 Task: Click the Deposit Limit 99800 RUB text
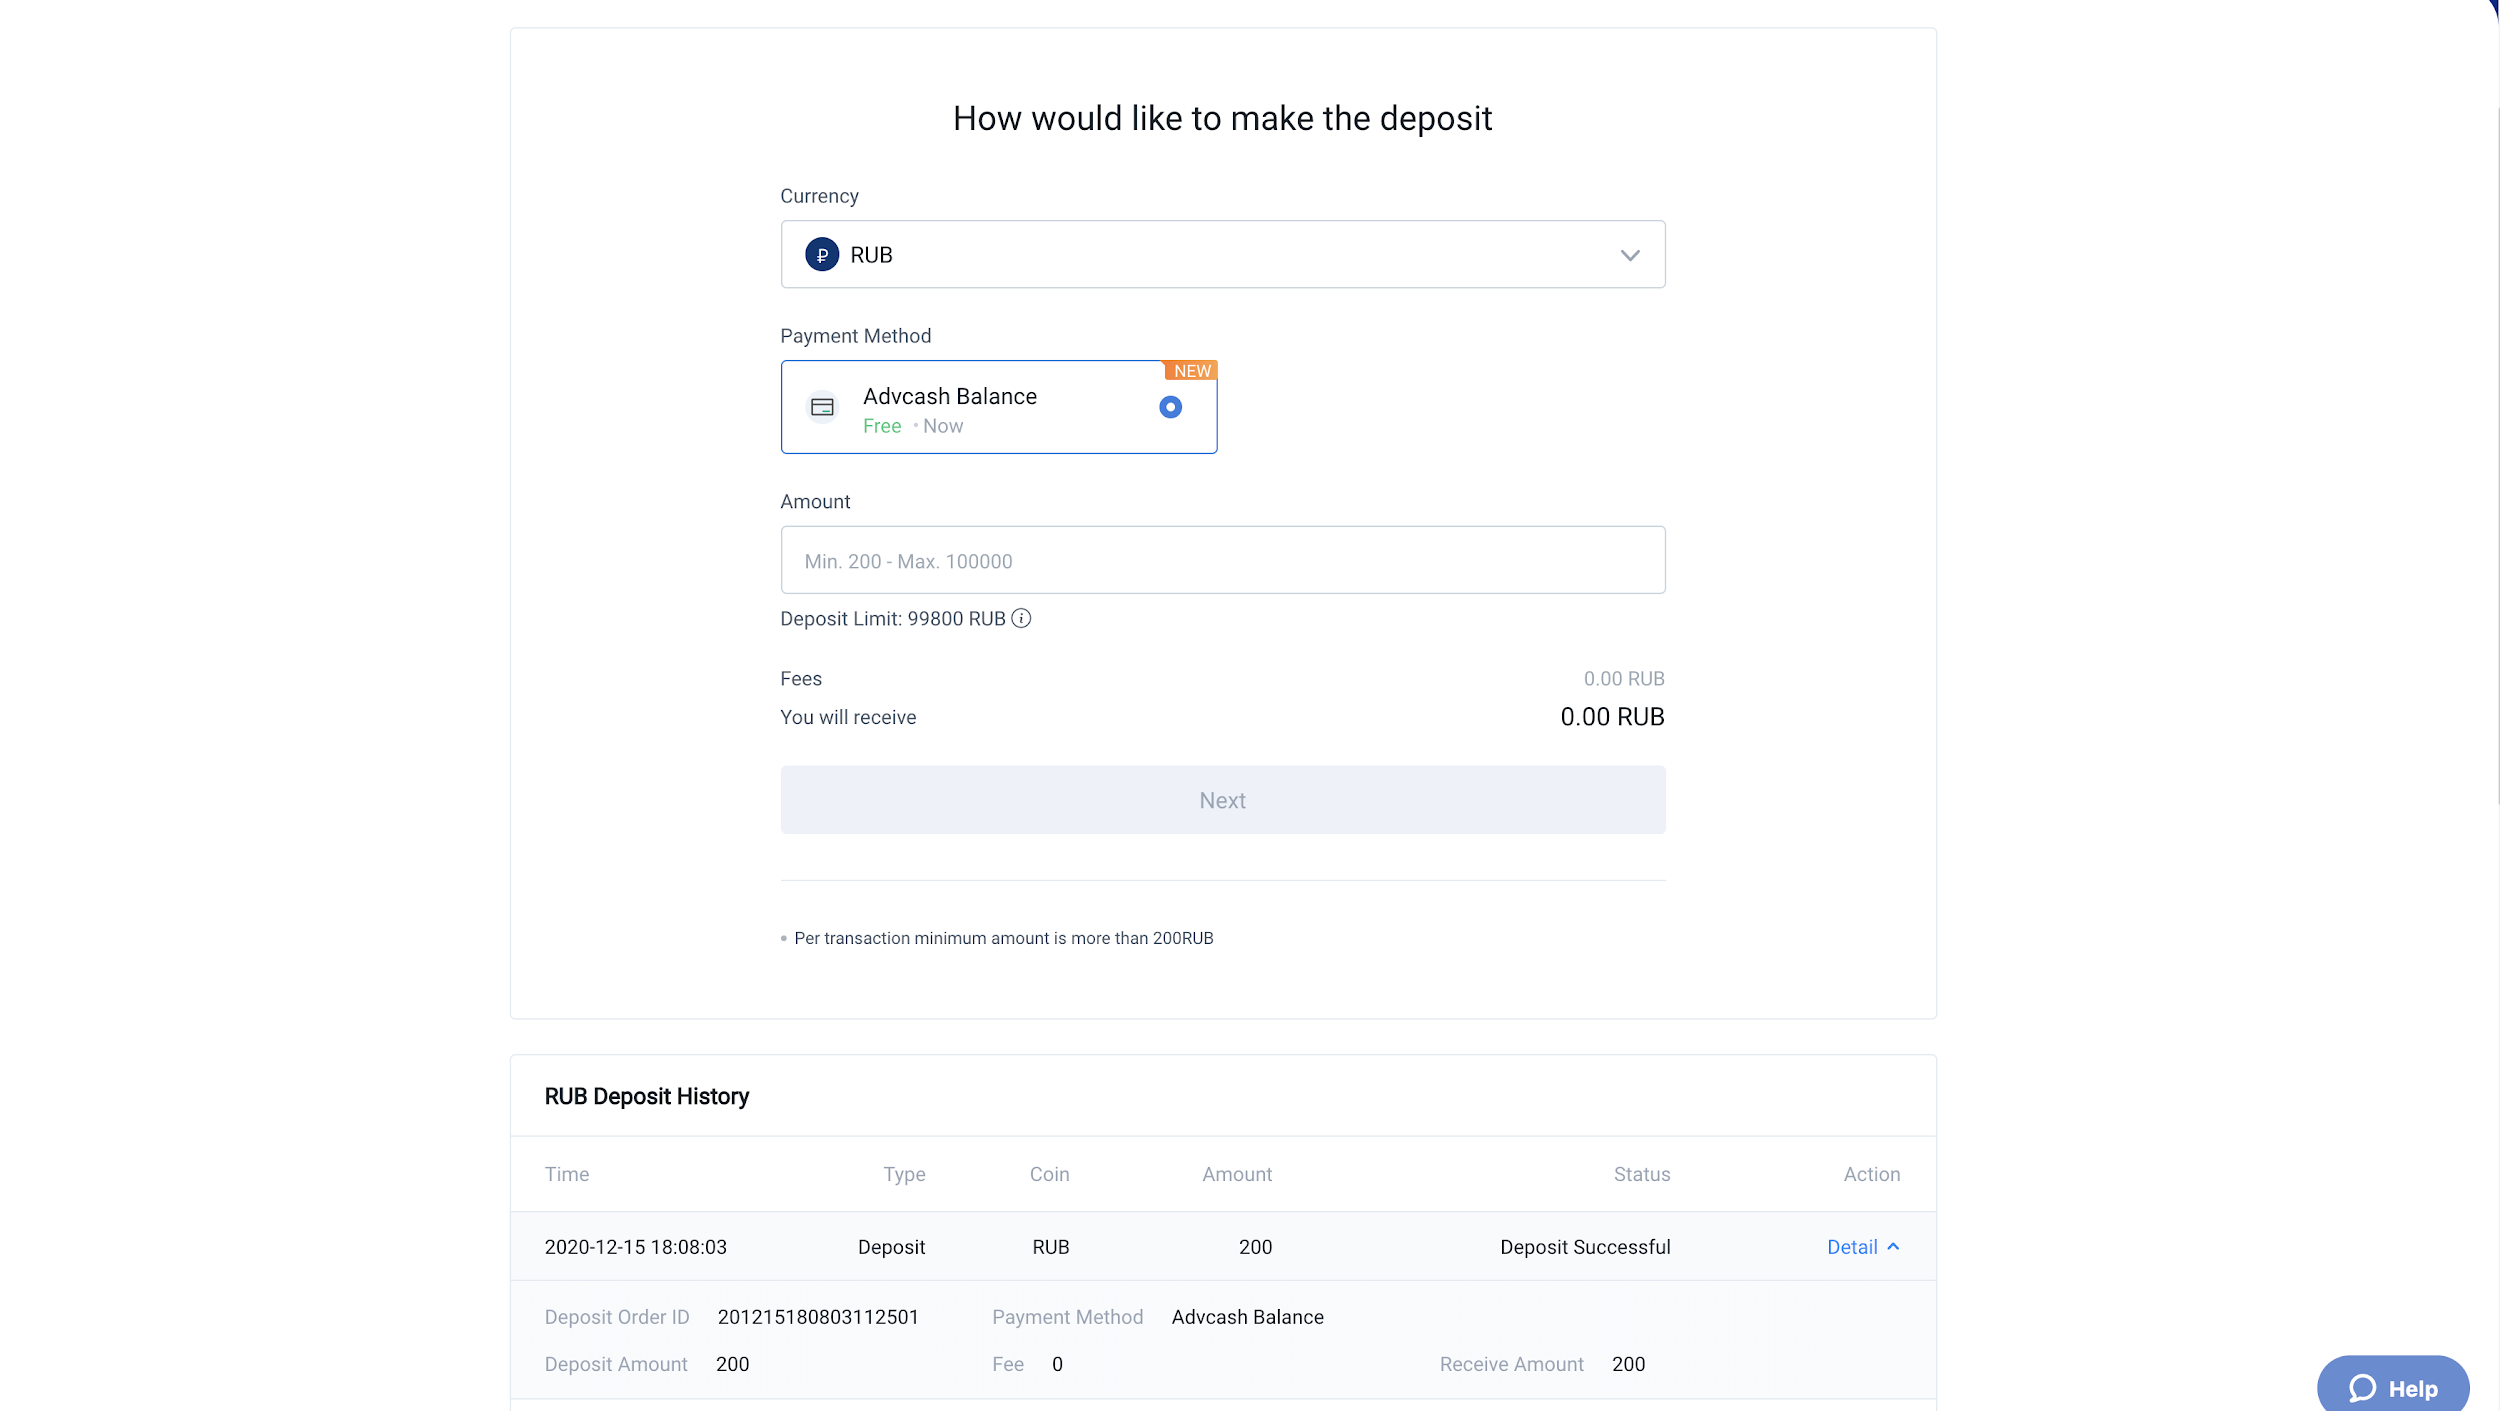pyautogui.click(x=893, y=619)
